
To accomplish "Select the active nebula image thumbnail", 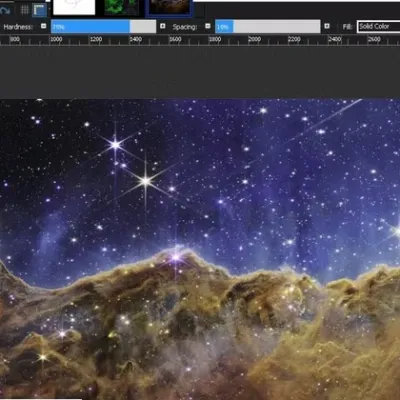I will click(x=169, y=8).
